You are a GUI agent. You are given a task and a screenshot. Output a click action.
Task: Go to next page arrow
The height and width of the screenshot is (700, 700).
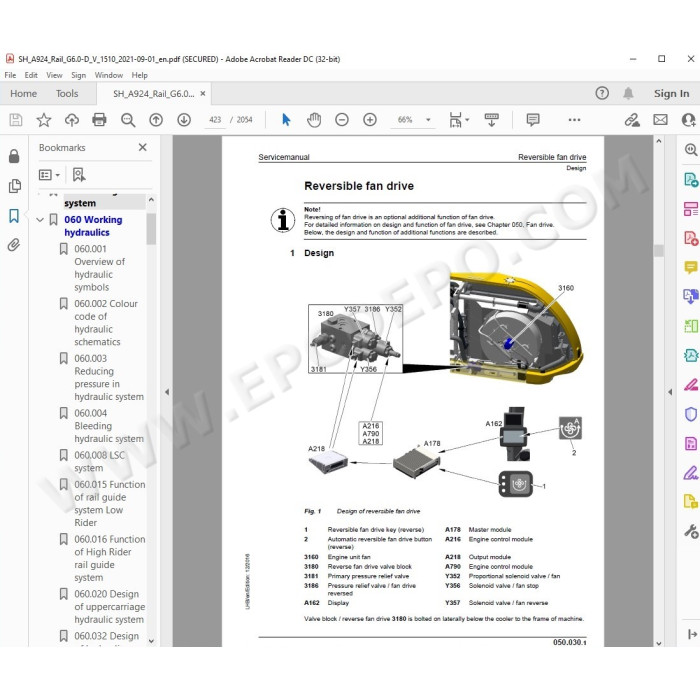point(184,120)
